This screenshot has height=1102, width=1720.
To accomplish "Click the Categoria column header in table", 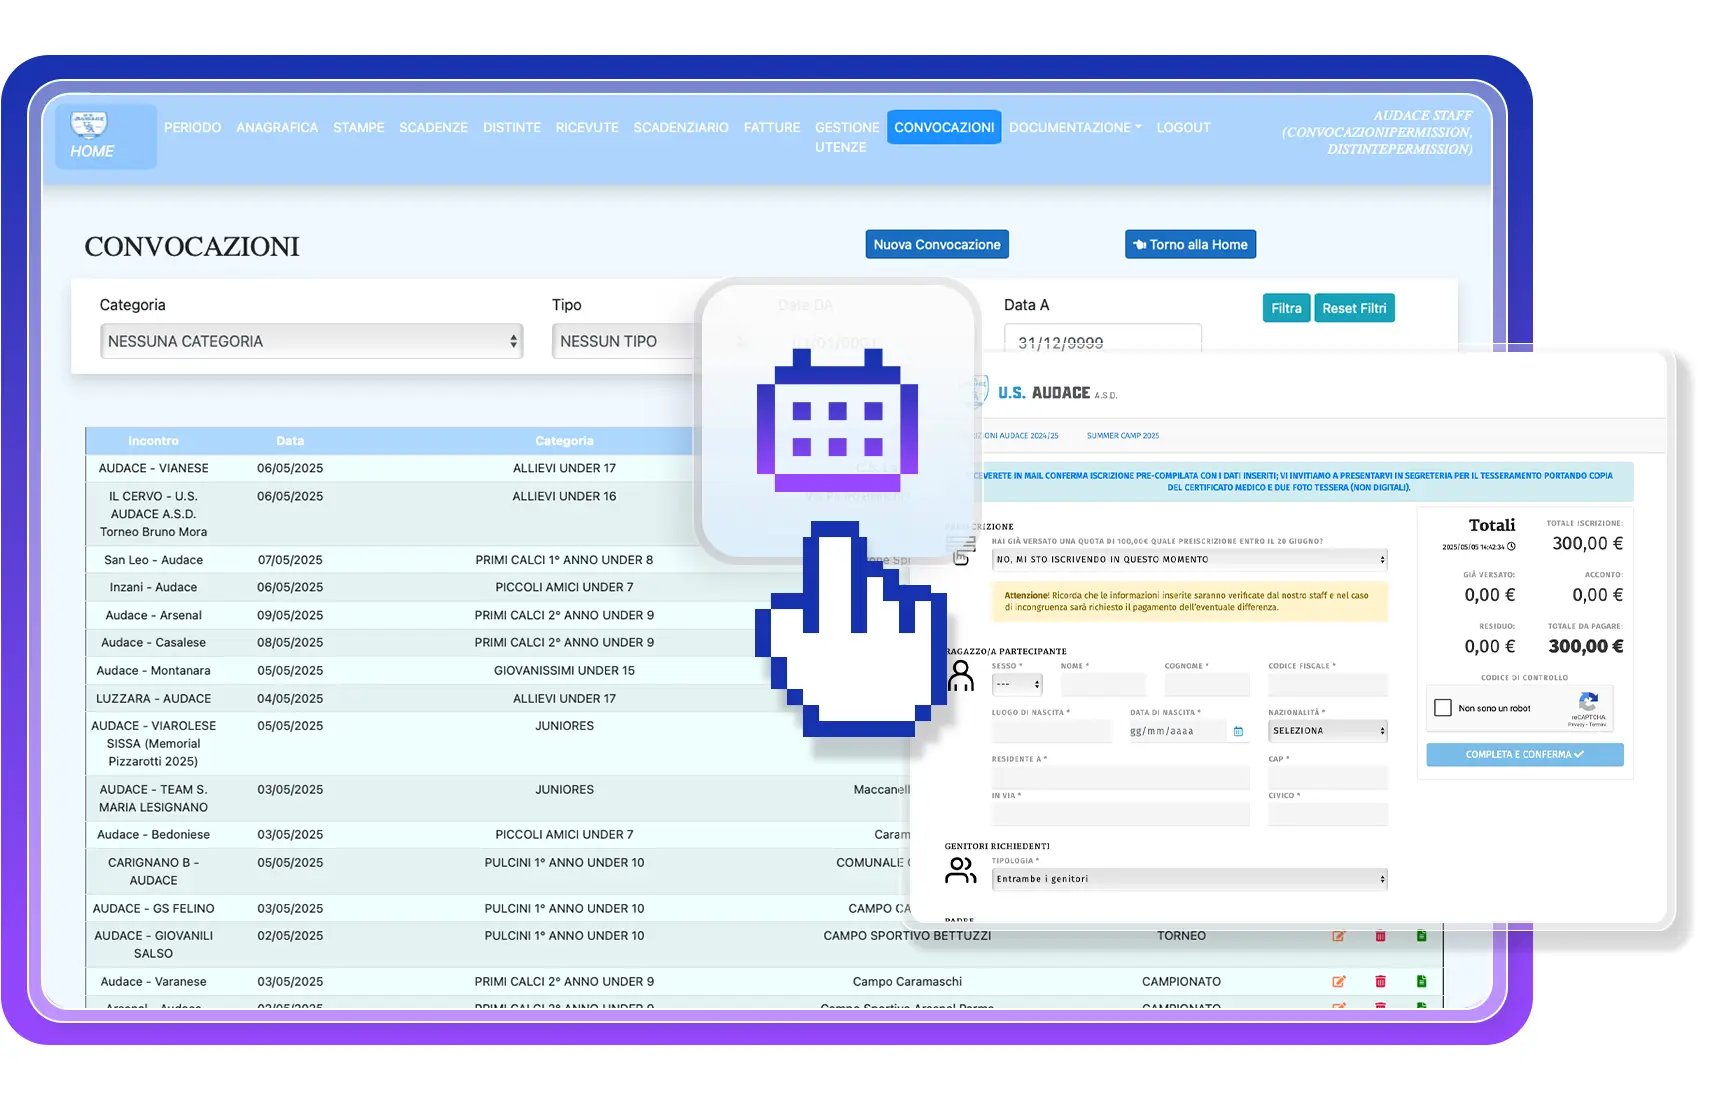I will (564, 441).
